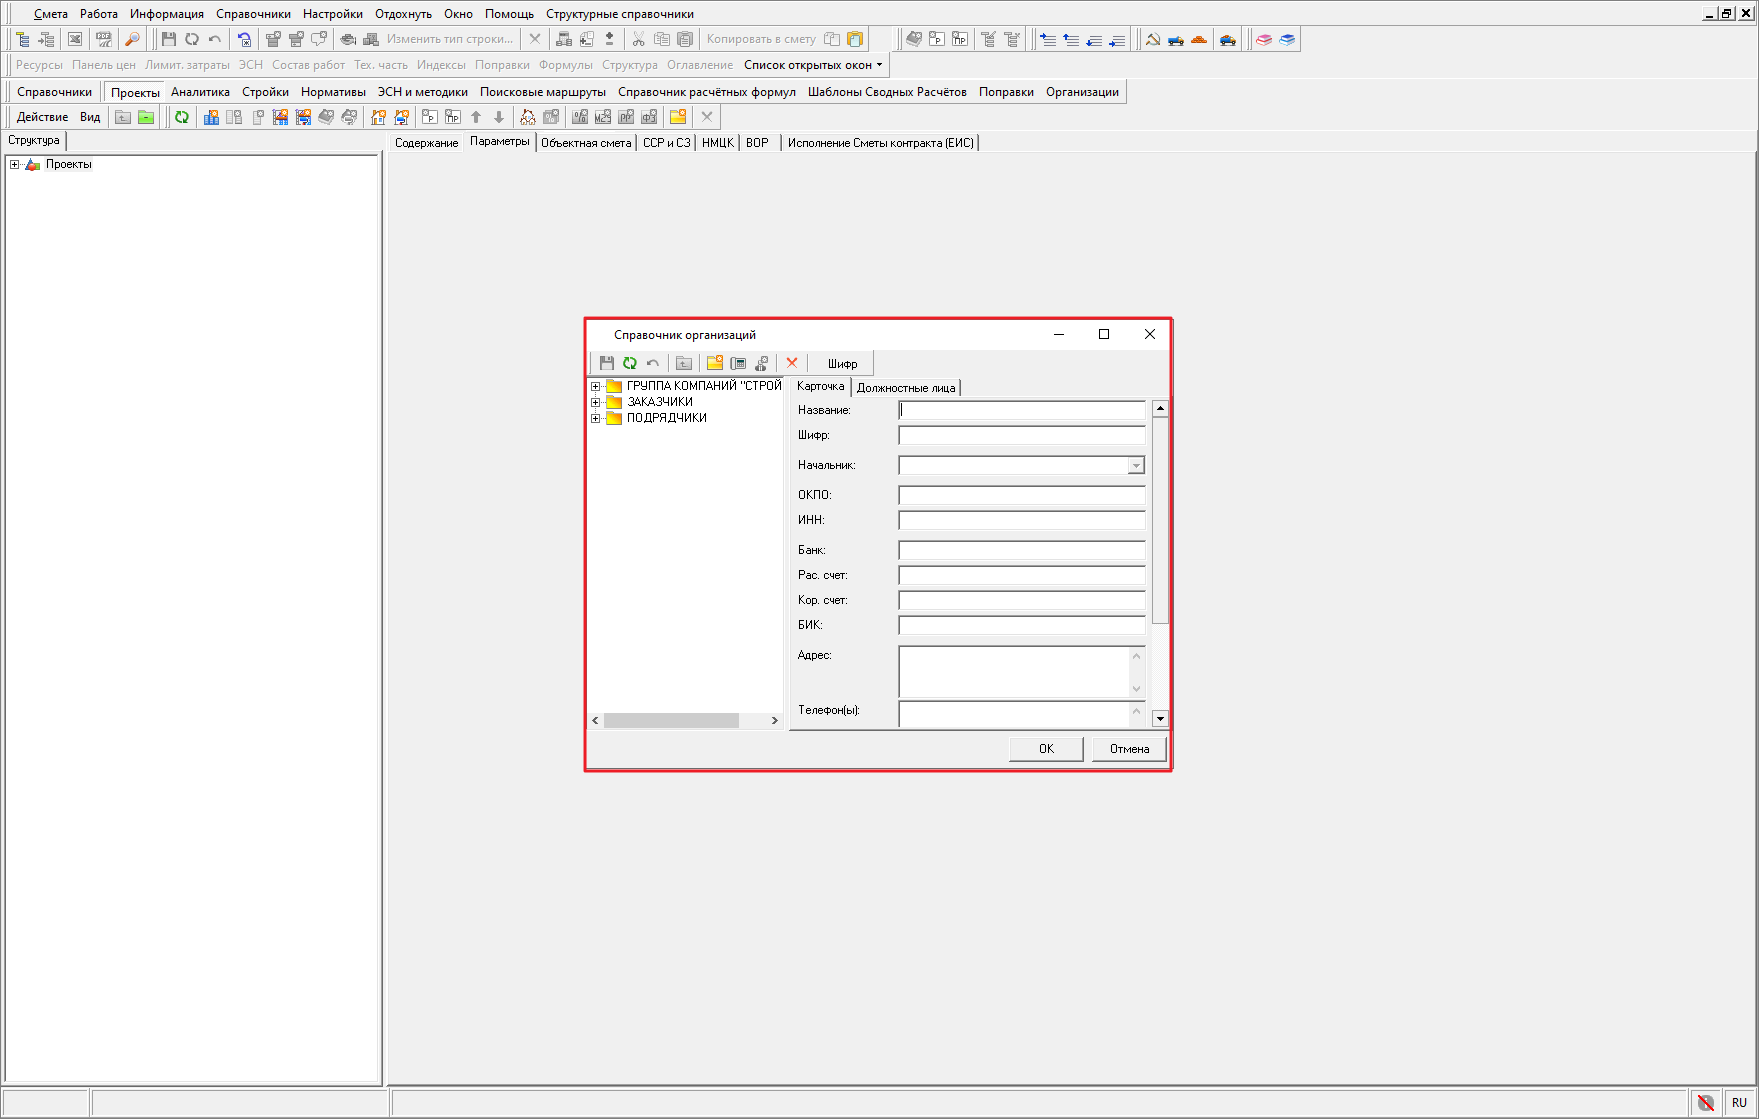This screenshot has width=1759, height=1119.
Task: Click the red delete X in the organizations dialog
Action: coord(792,363)
